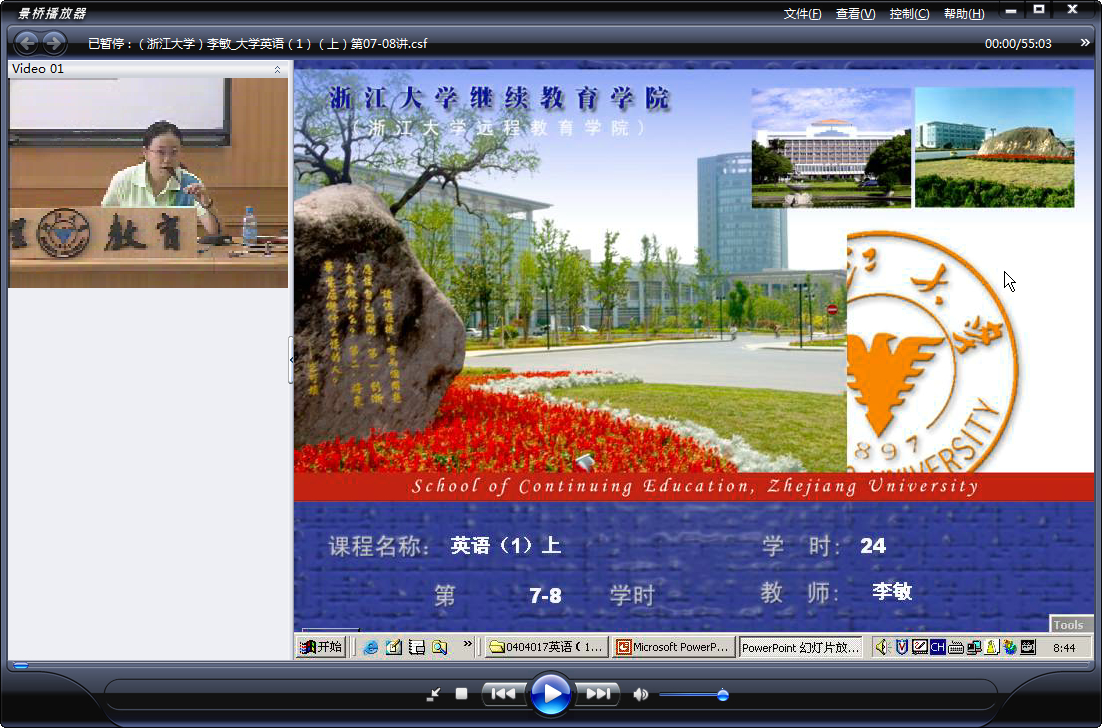
Task: Collapse the left pane using the splitter handle
Action: pyautogui.click(x=291, y=360)
